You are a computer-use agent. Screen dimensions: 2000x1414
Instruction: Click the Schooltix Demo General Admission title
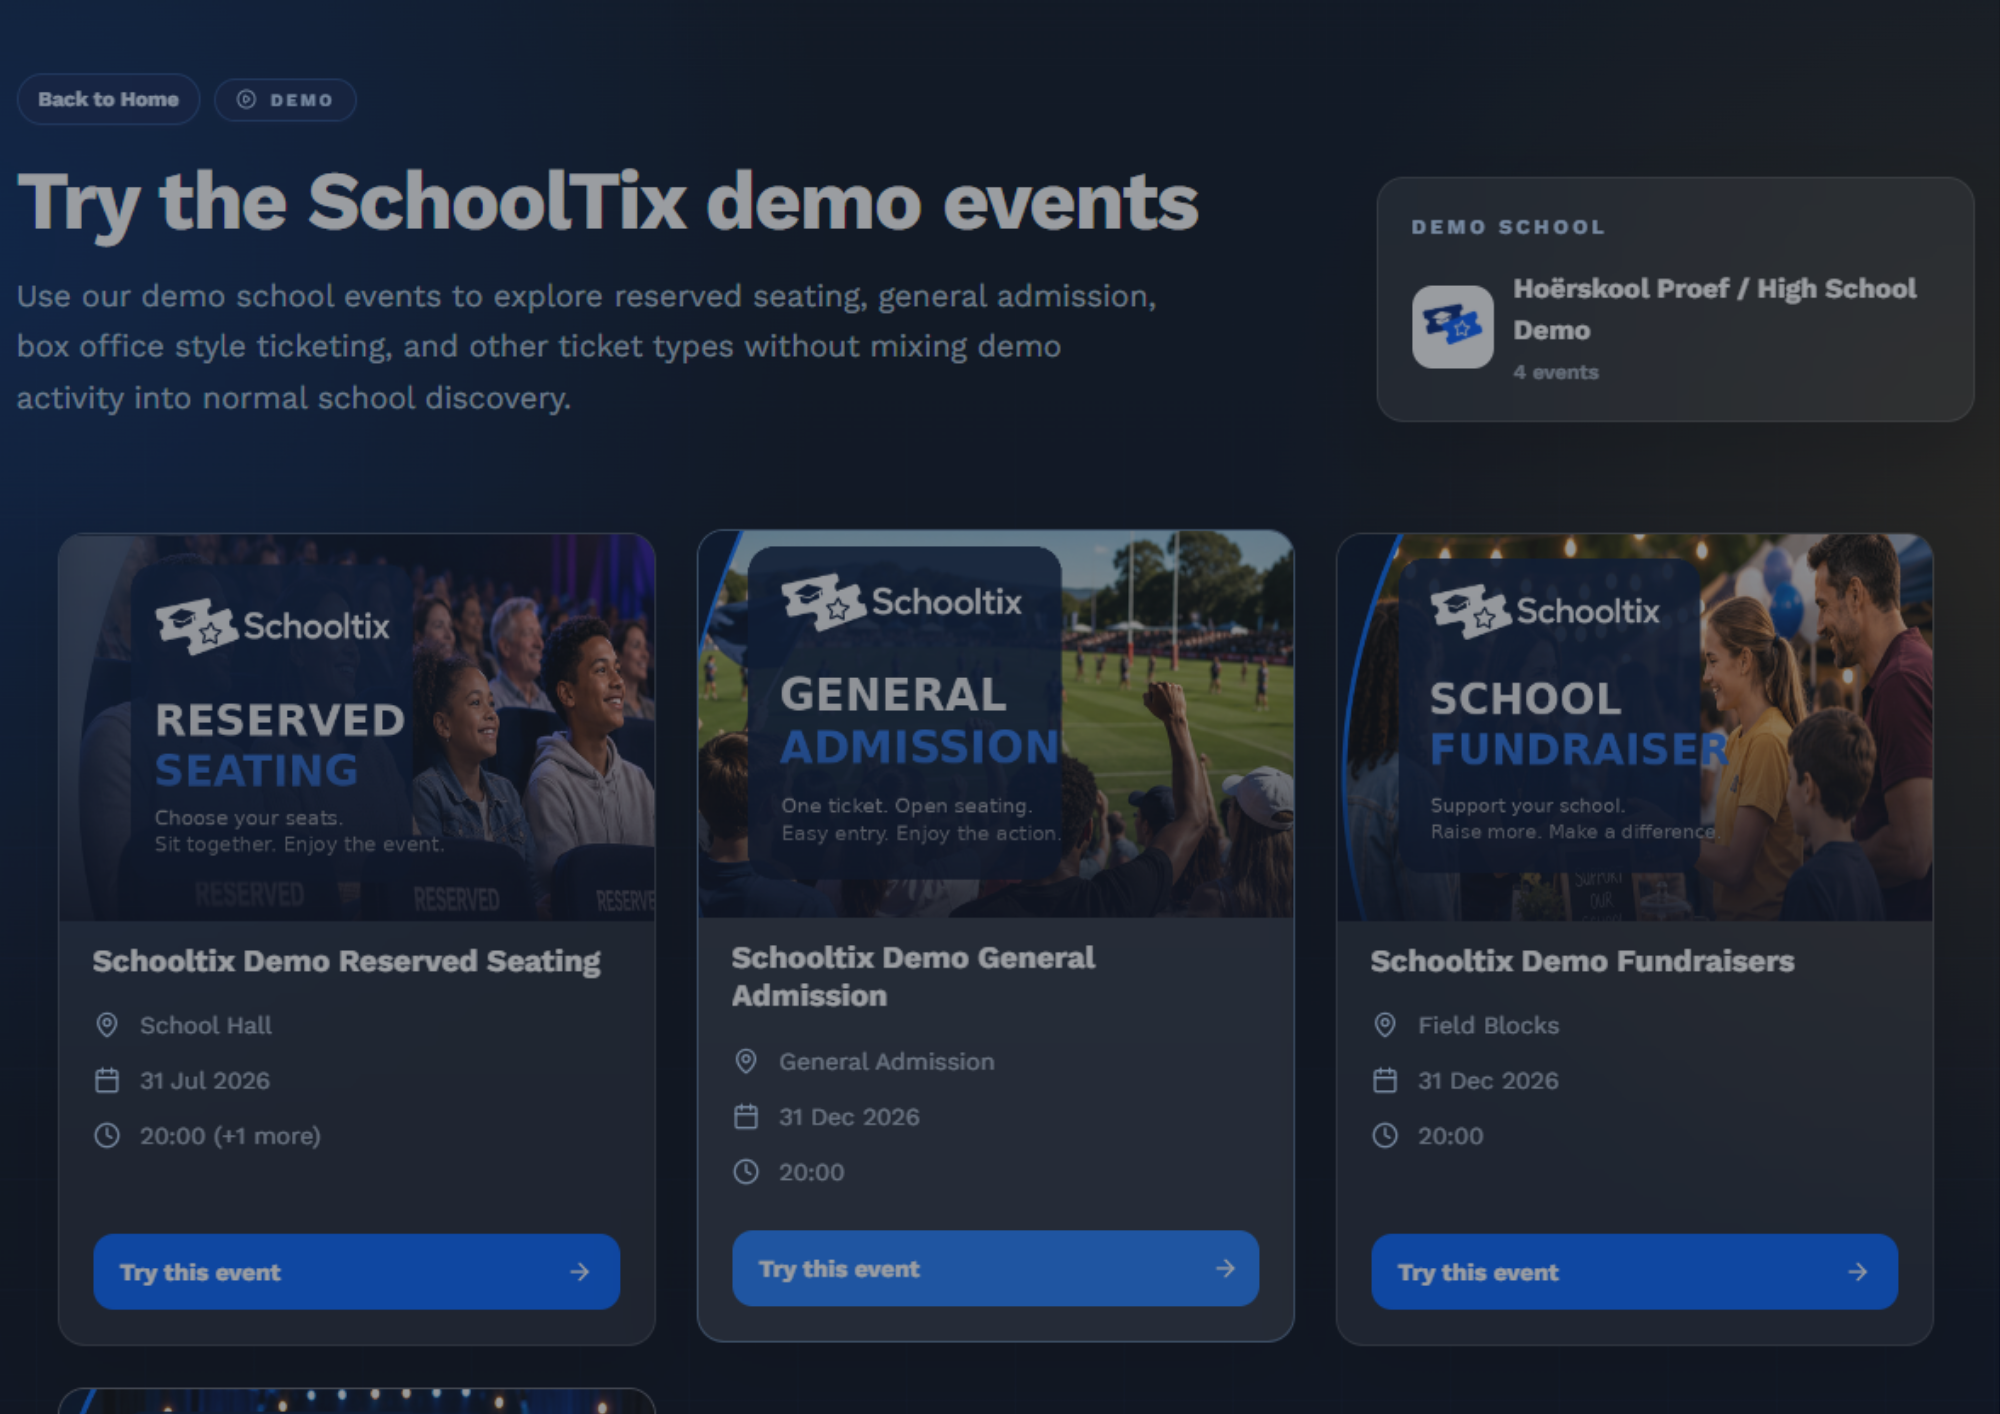913,976
